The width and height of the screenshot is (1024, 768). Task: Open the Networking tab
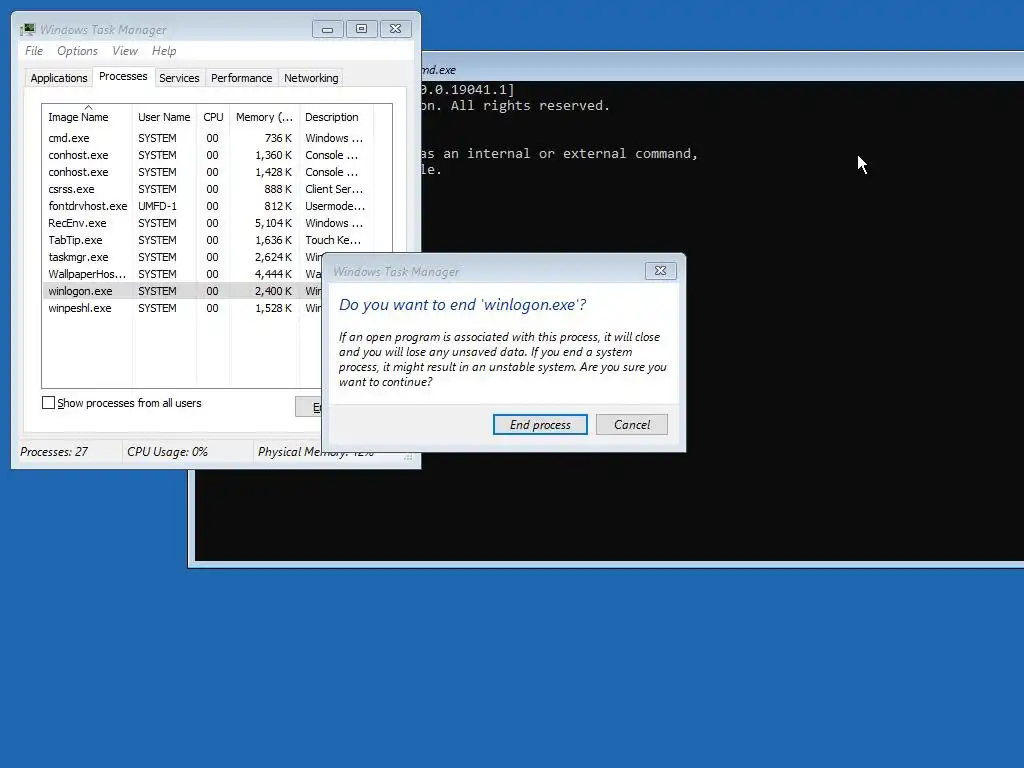click(311, 78)
